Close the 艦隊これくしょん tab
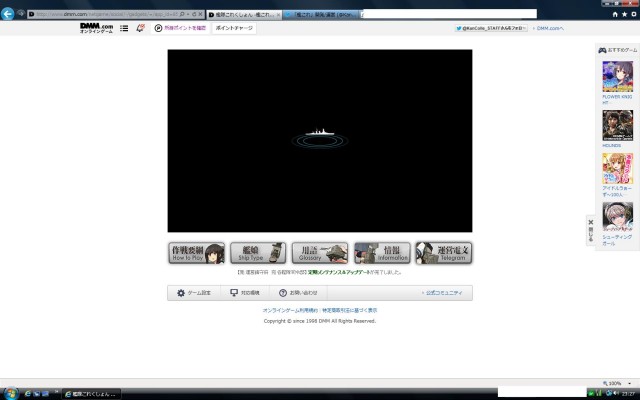640x400 pixels. [278, 15]
